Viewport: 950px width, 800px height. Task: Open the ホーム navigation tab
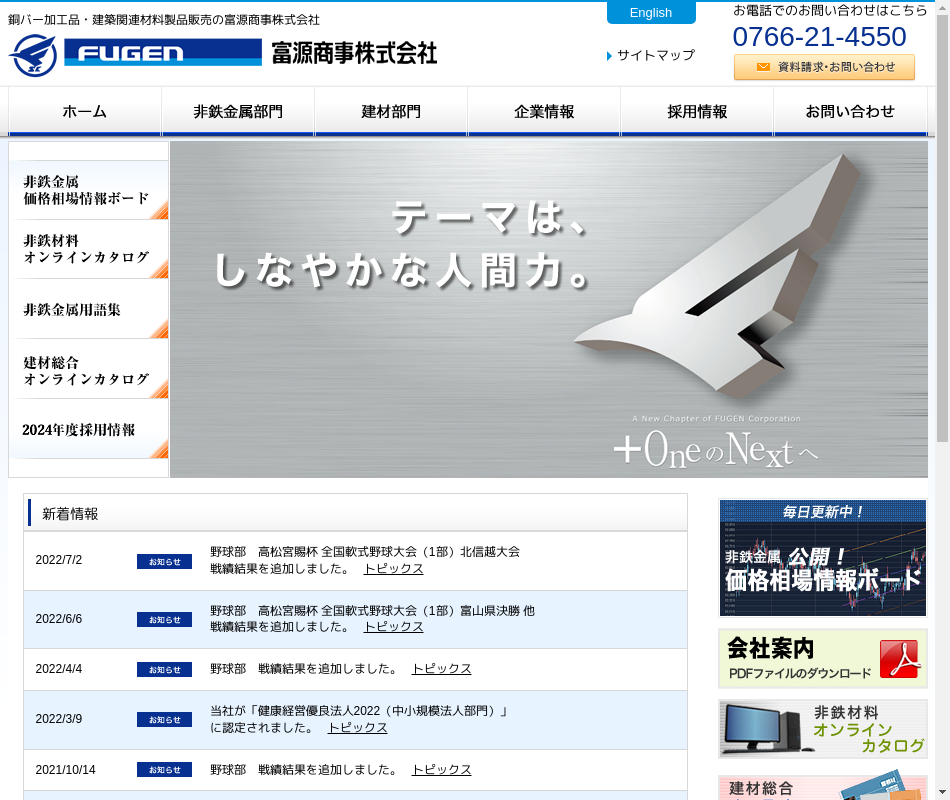(x=85, y=111)
